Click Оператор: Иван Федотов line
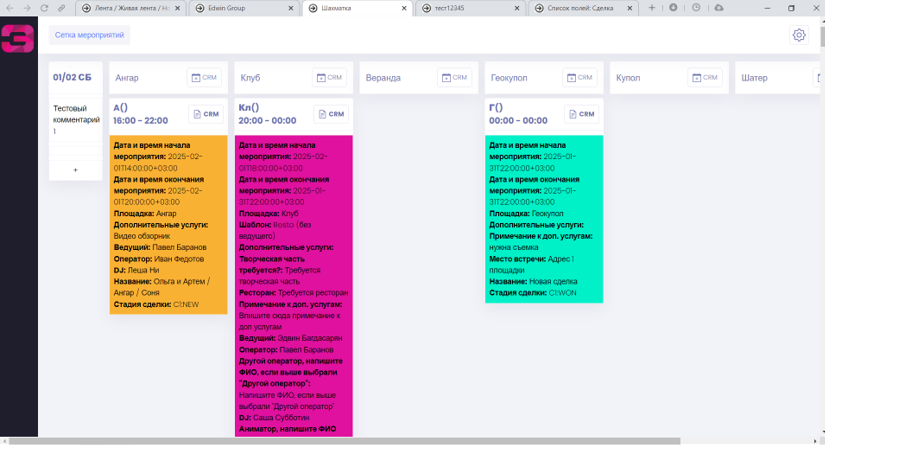 click(159, 259)
